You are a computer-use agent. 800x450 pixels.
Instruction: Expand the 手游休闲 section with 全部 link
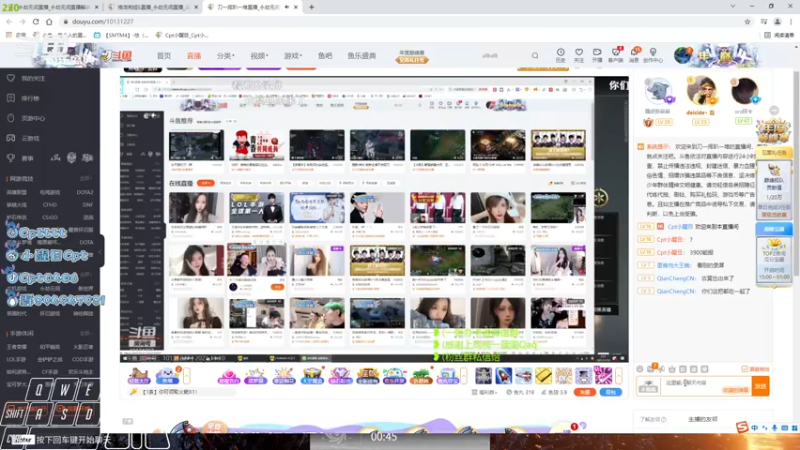click(85, 333)
